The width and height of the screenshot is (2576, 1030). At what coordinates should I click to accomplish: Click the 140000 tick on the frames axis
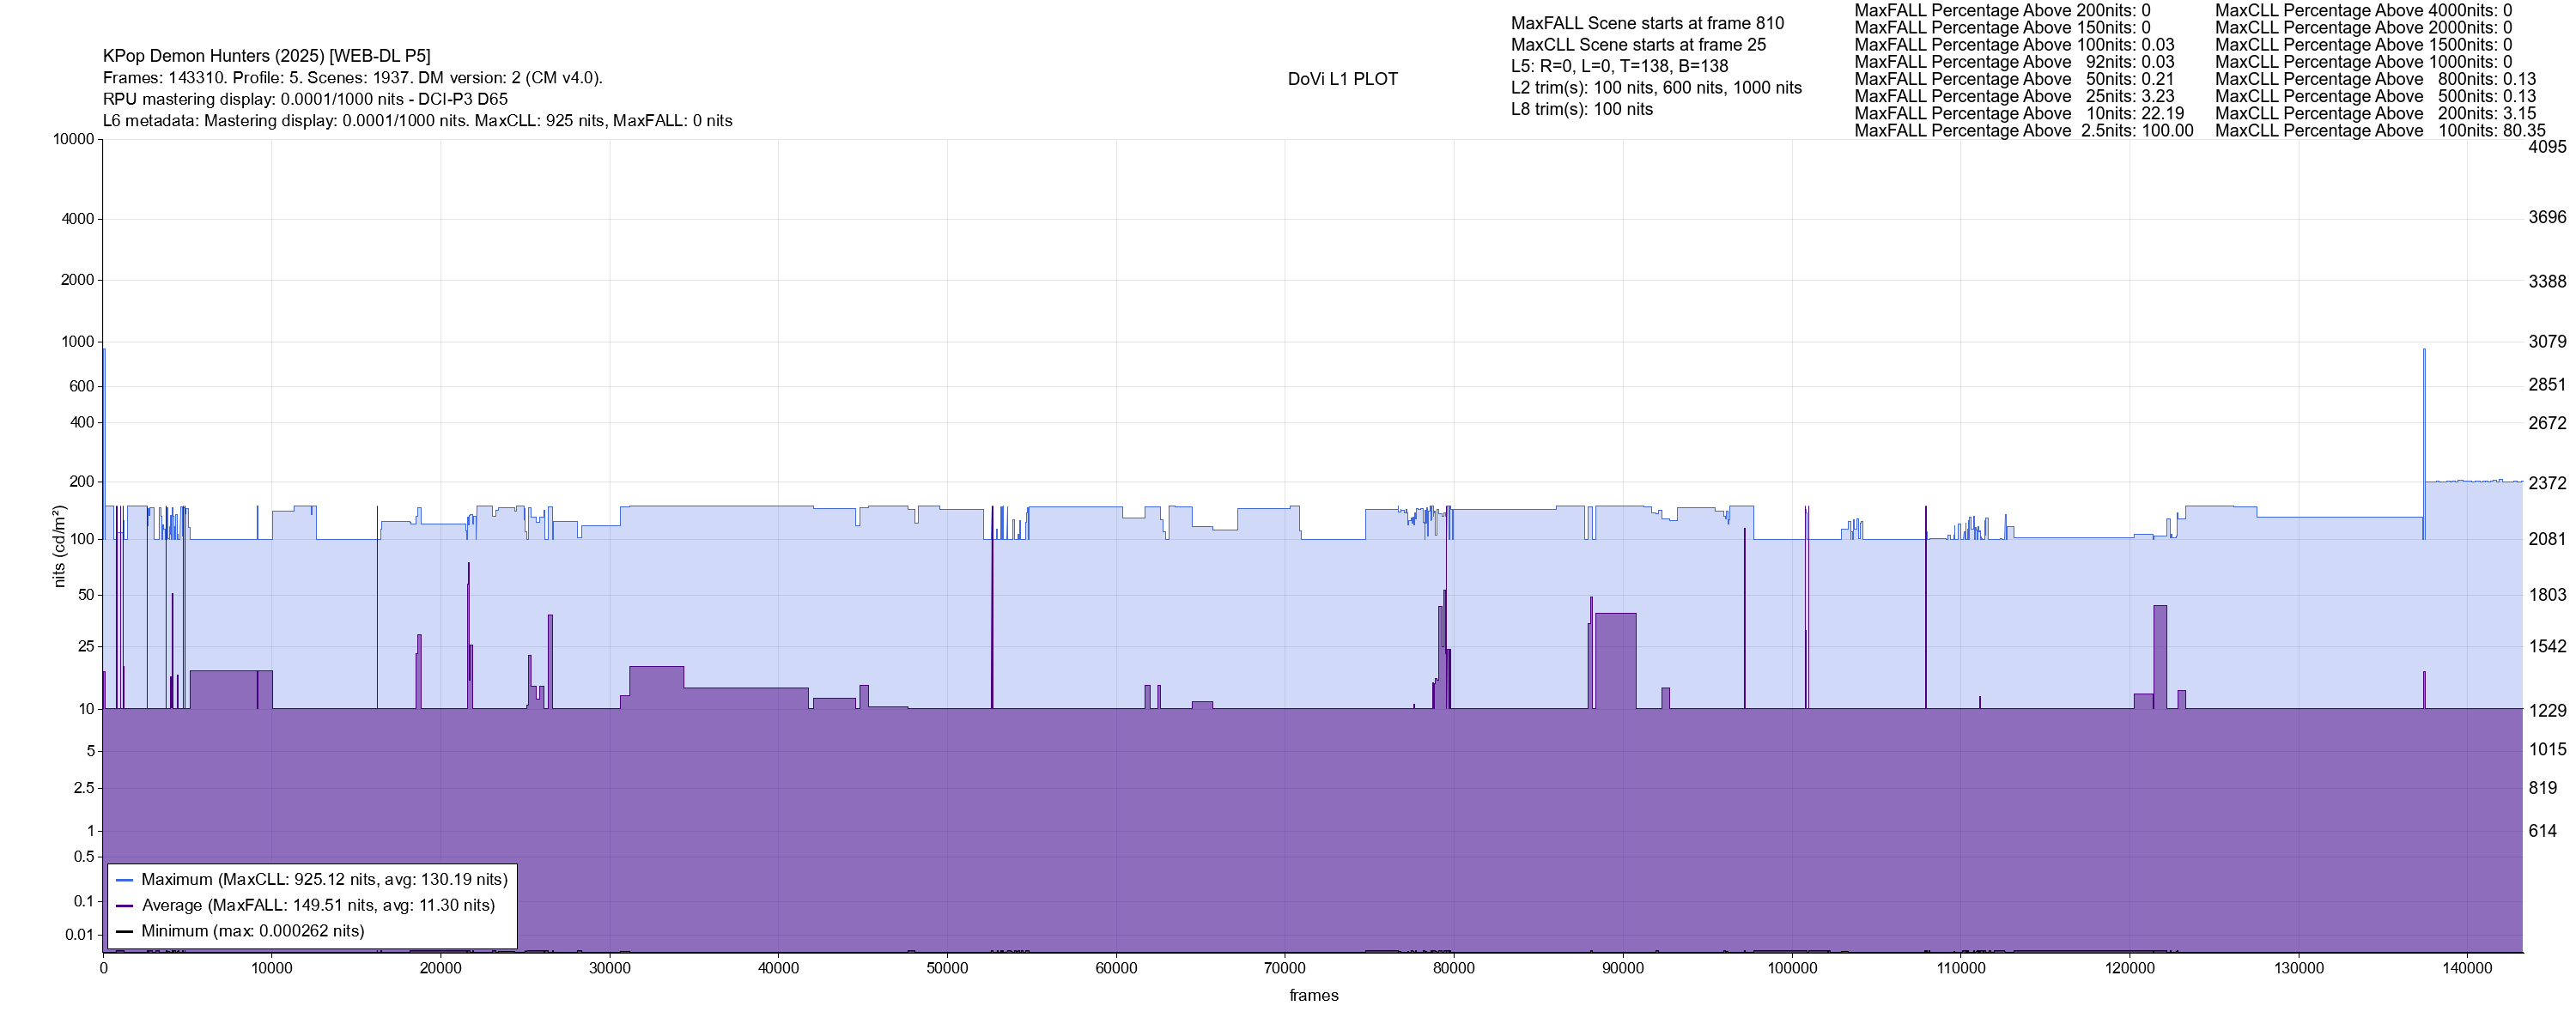pyautogui.click(x=2466, y=968)
